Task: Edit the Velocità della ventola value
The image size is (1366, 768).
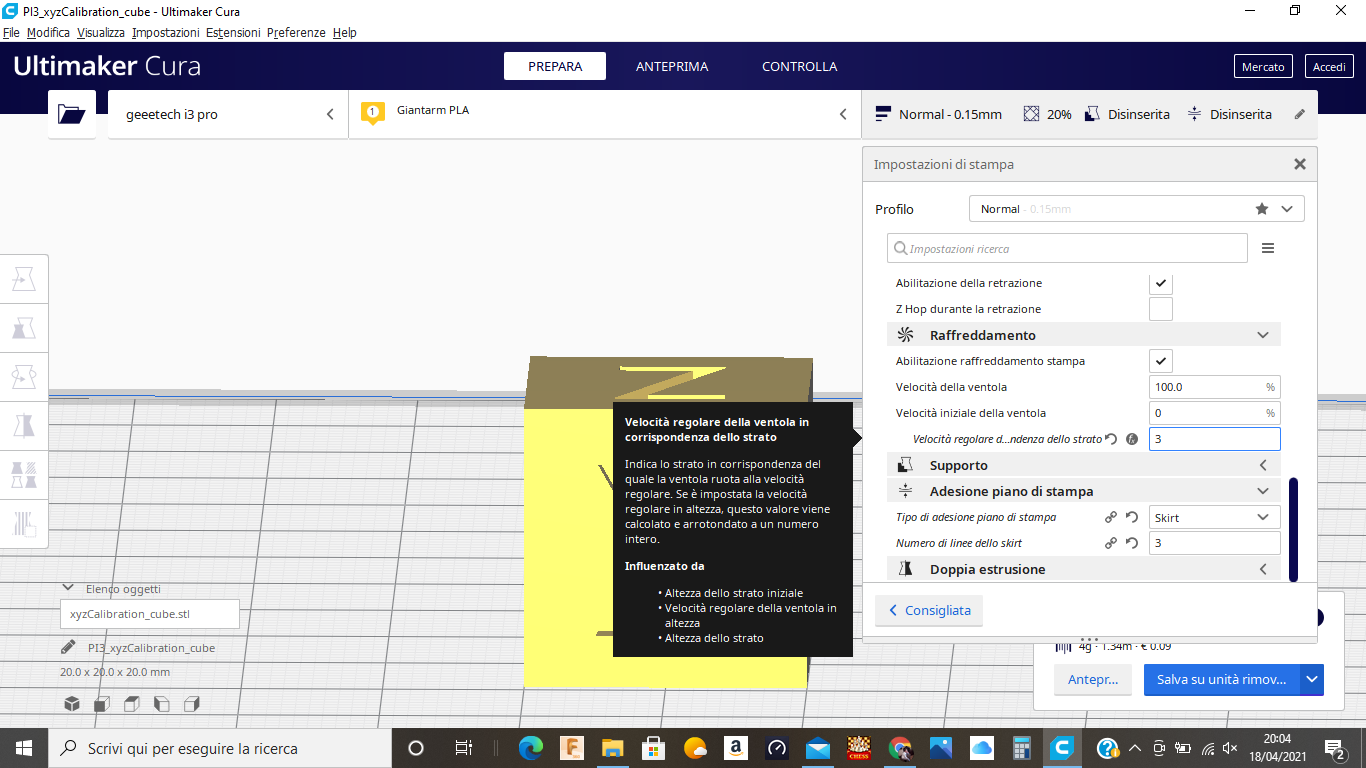Action: (1215, 387)
